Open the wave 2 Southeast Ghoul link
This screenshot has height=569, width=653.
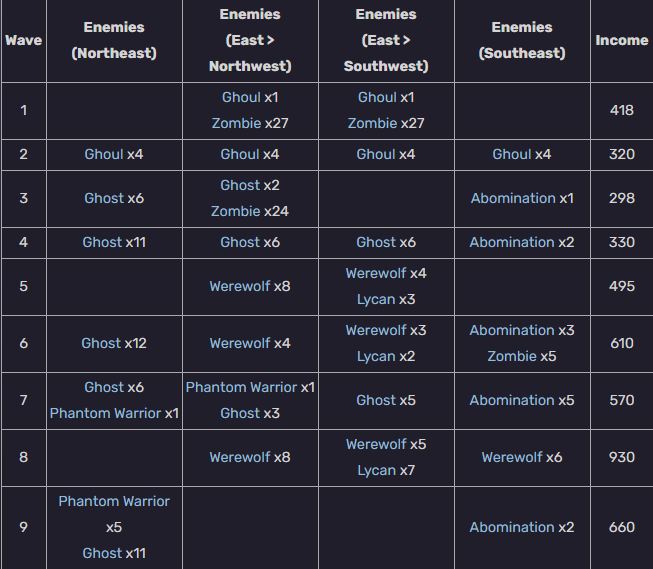coord(512,154)
